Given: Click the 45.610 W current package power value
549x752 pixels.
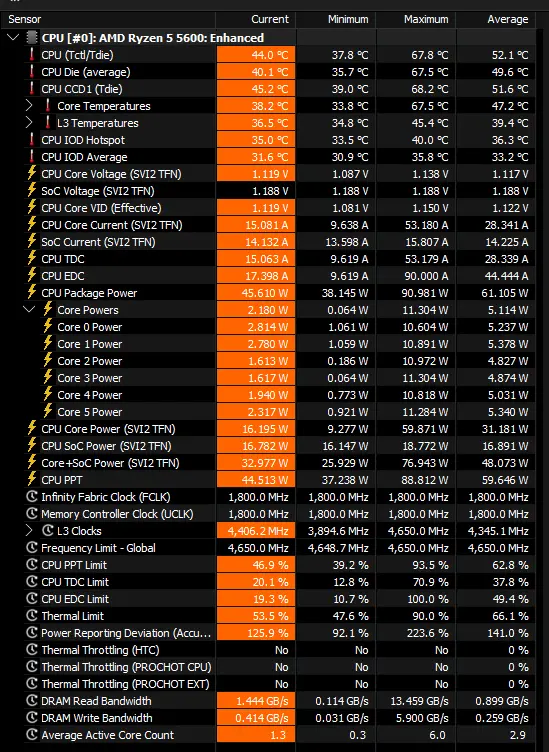Looking at the screenshot, I should pyautogui.click(x=265, y=293).
